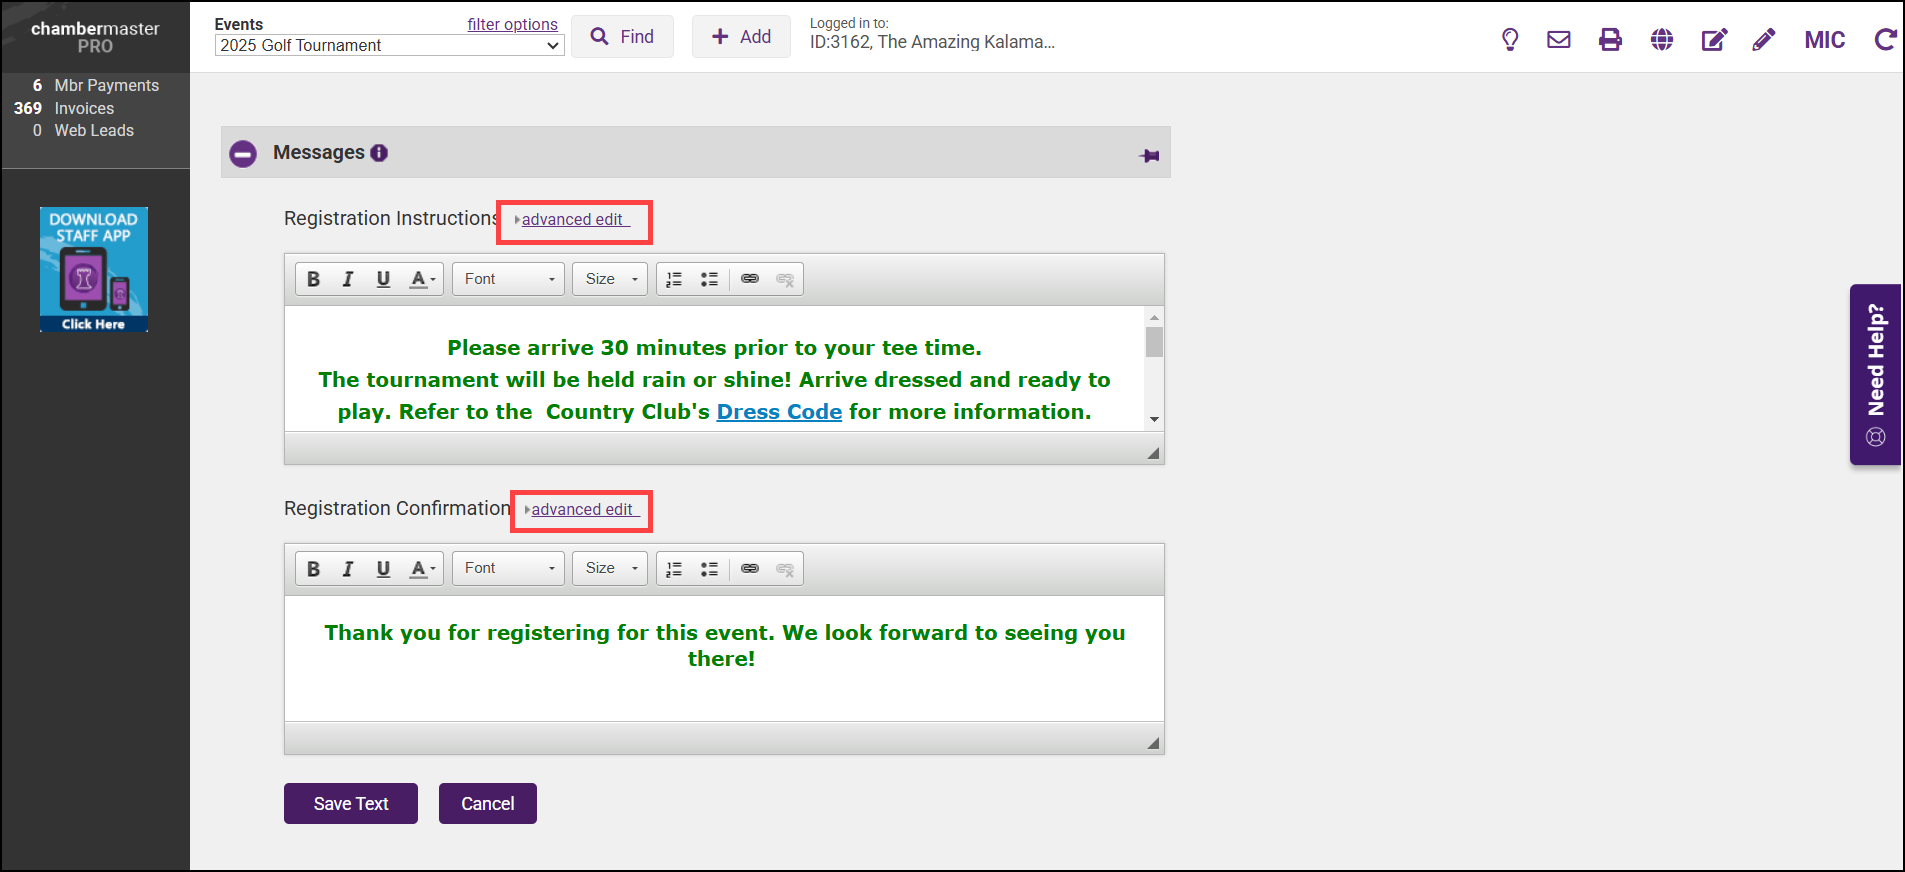The image size is (1905, 872).
Task: Open text color picker in Registration Instructions editor
Action: 423,279
